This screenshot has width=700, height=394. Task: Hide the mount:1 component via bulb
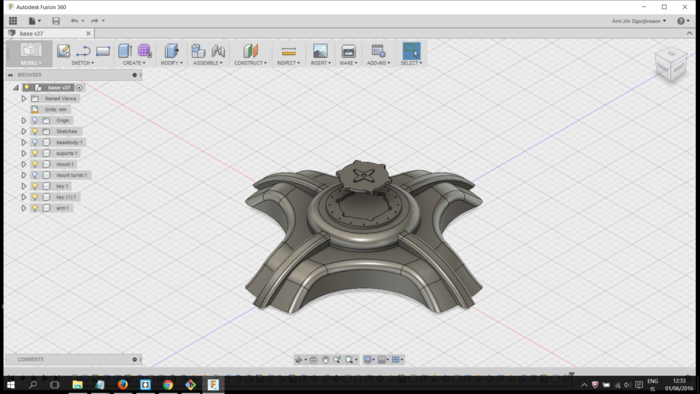[35, 164]
